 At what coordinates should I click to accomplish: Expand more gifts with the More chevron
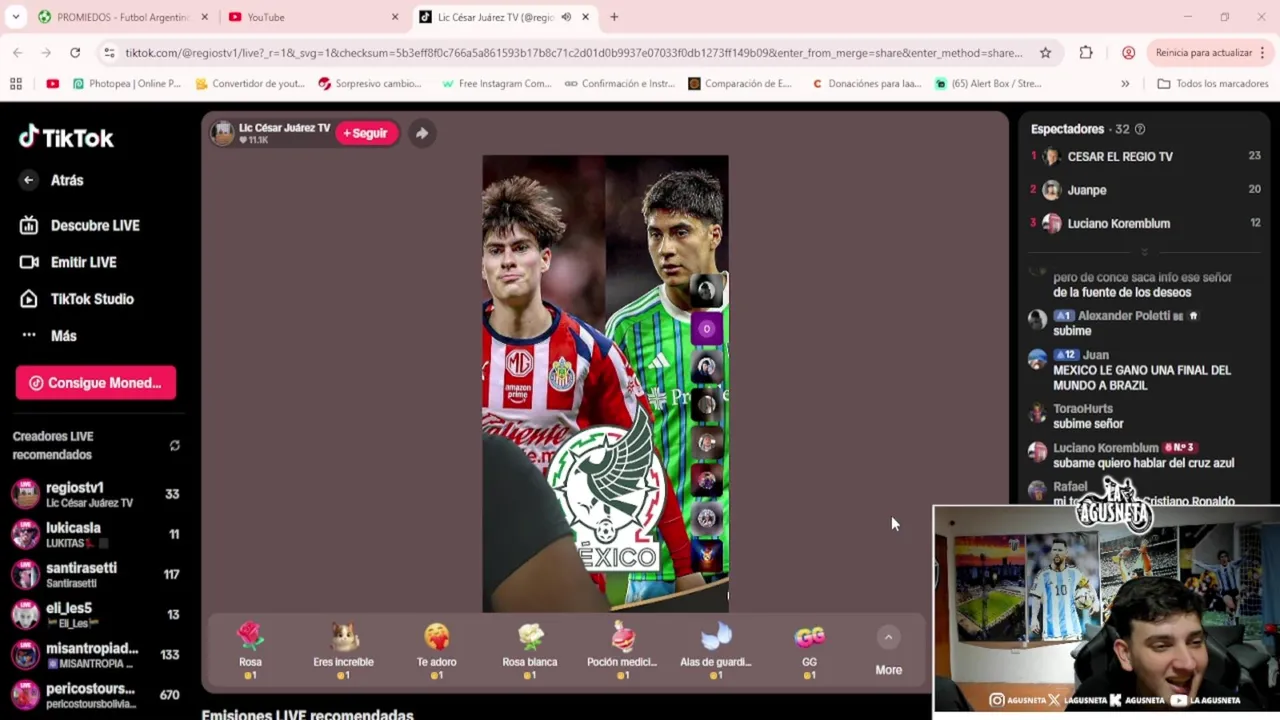[888, 638]
